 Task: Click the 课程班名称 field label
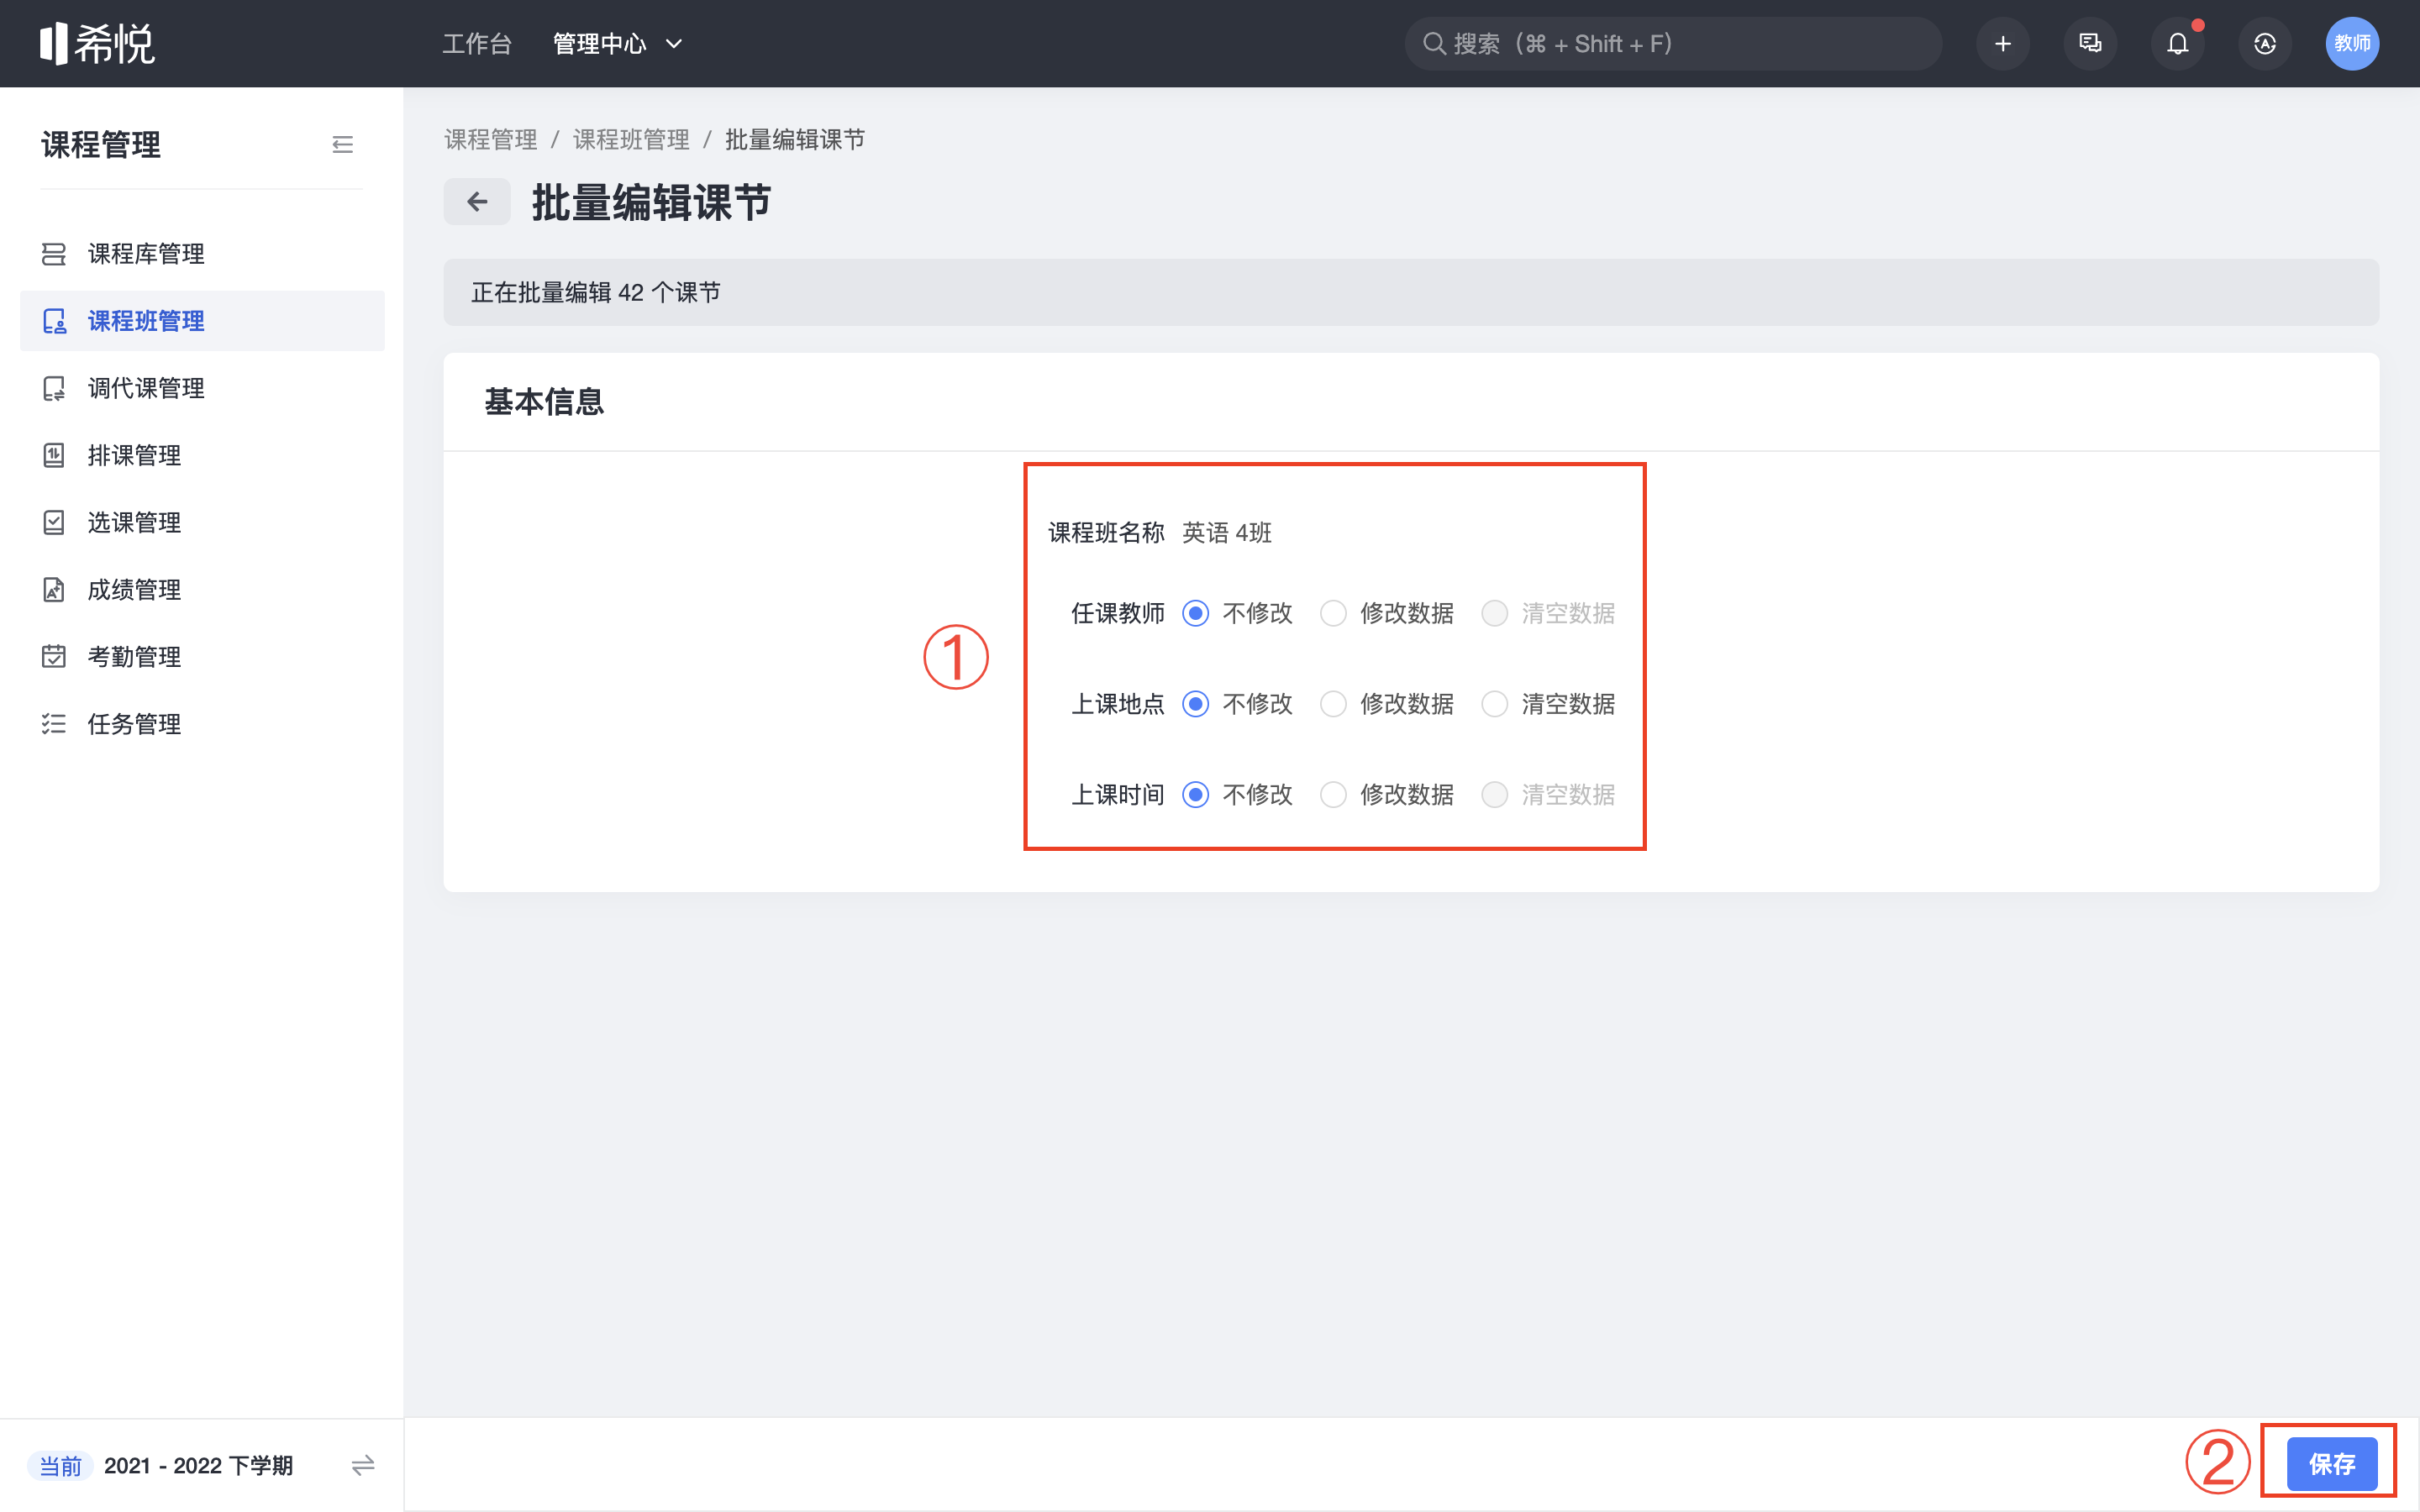[1106, 533]
